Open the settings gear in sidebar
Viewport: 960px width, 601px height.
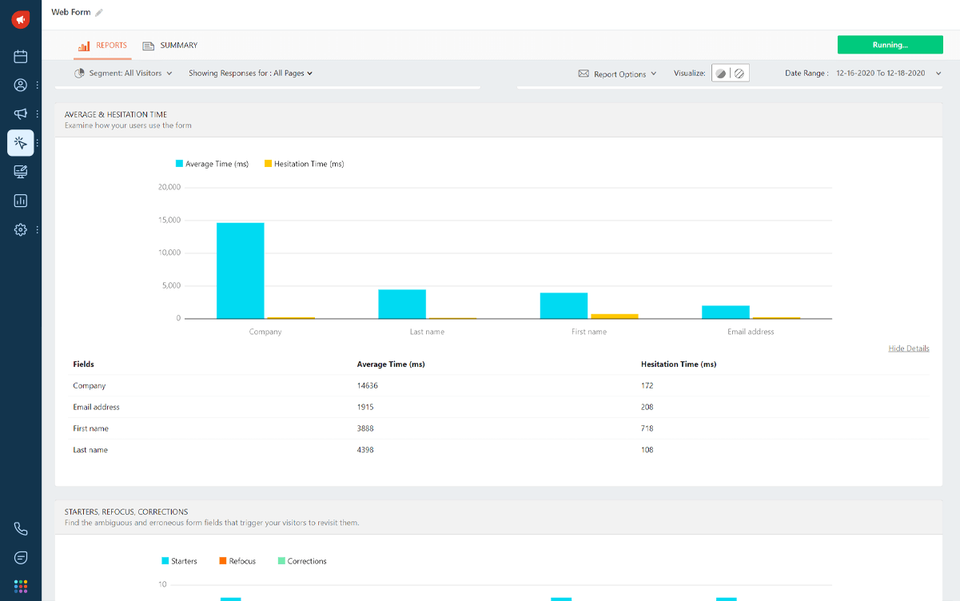(x=20, y=230)
